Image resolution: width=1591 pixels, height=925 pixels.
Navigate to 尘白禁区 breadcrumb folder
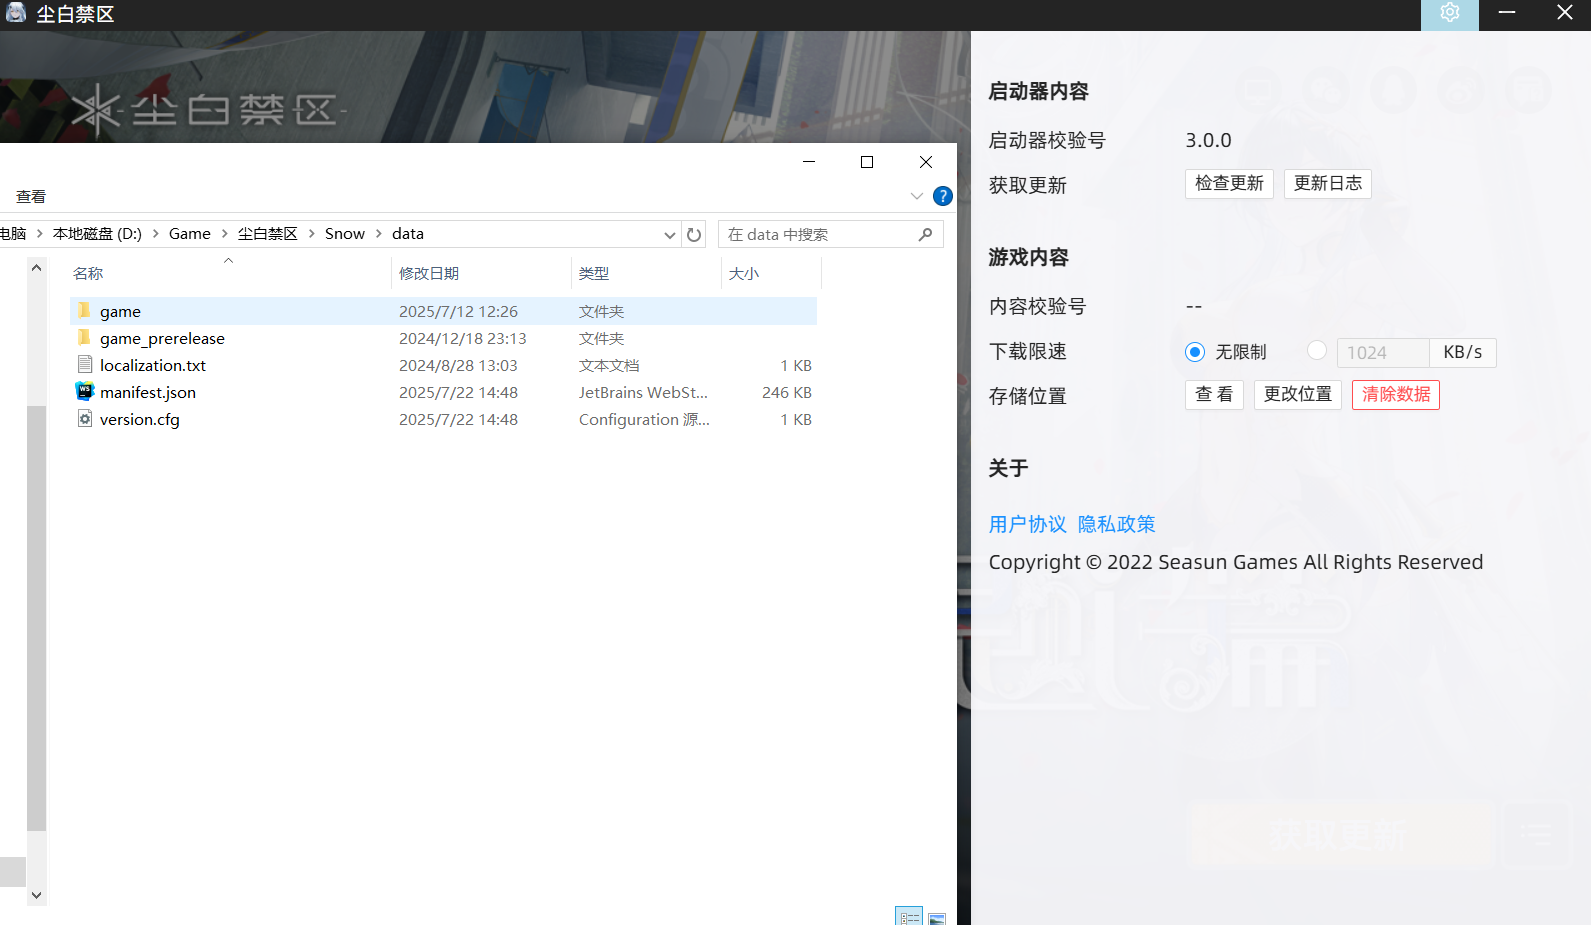pyautogui.click(x=267, y=233)
